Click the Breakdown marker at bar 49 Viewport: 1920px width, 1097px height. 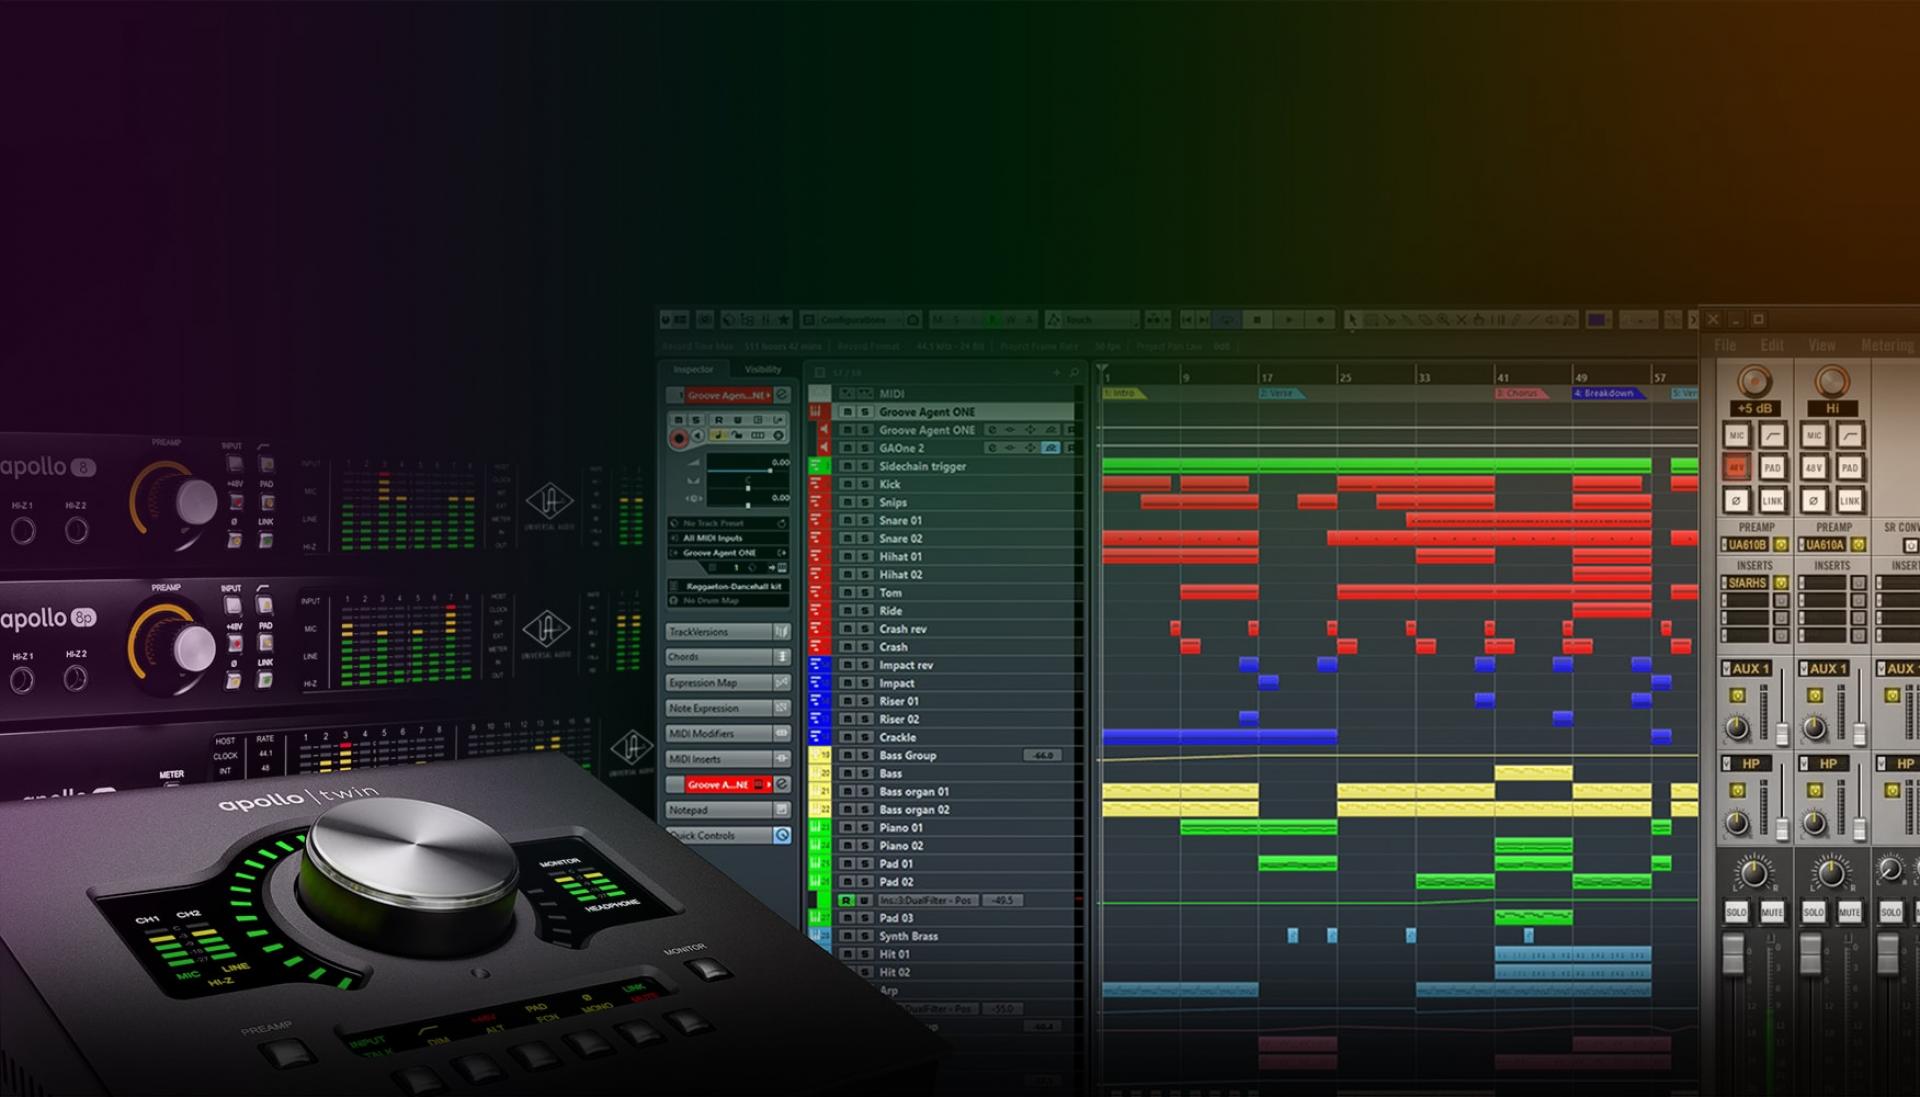1609,394
